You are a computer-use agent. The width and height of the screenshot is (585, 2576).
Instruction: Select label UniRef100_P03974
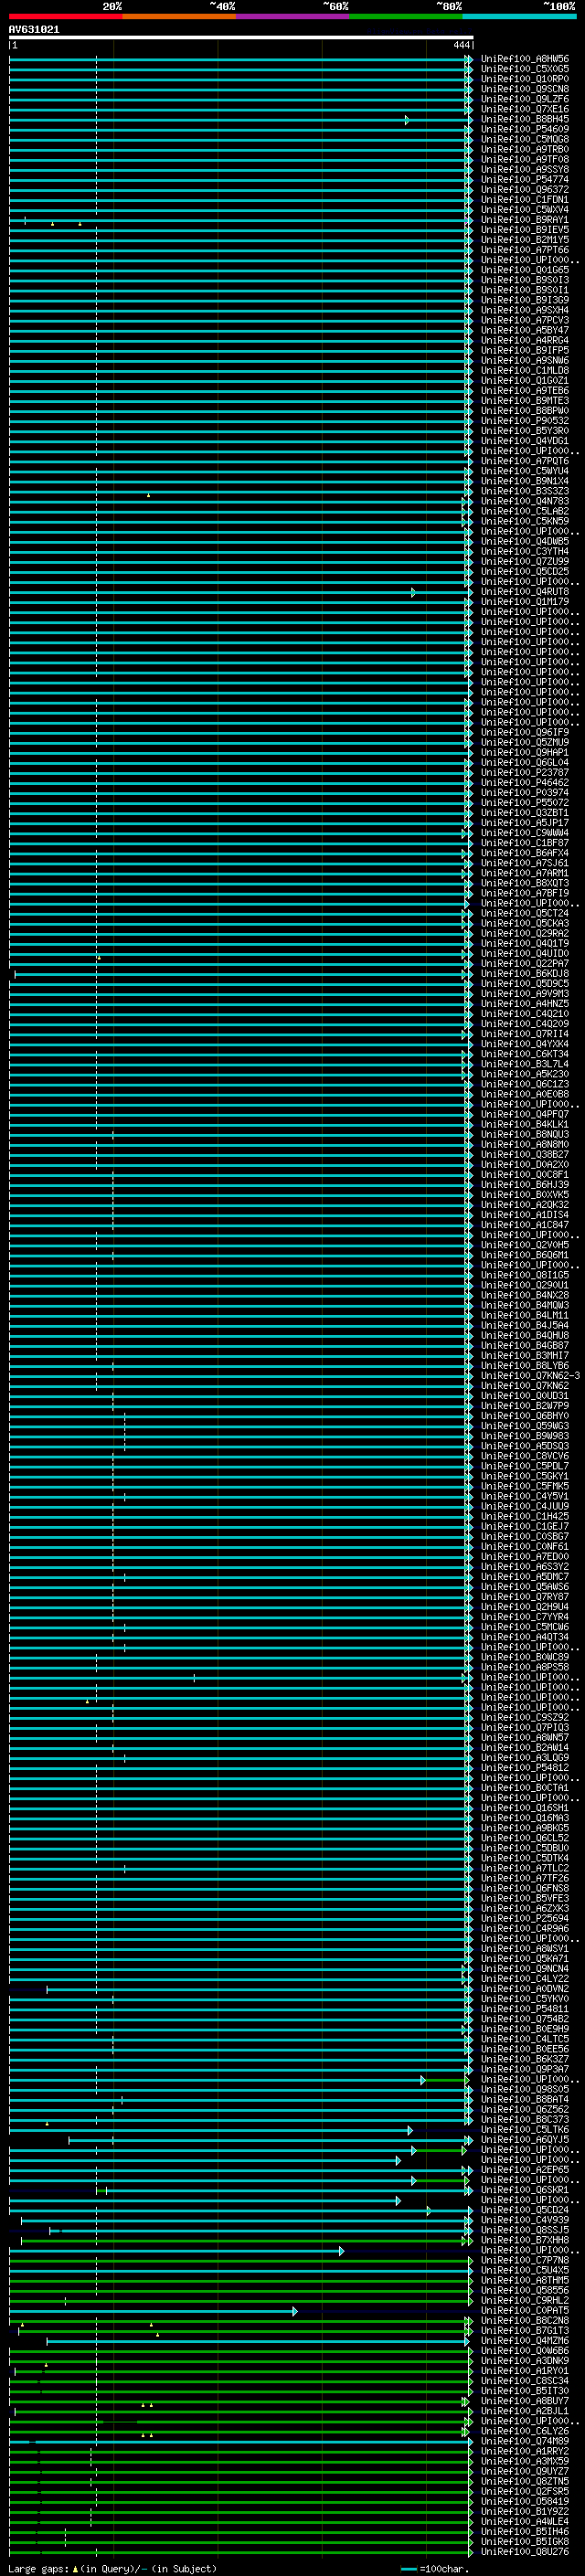tap(524, 792)
